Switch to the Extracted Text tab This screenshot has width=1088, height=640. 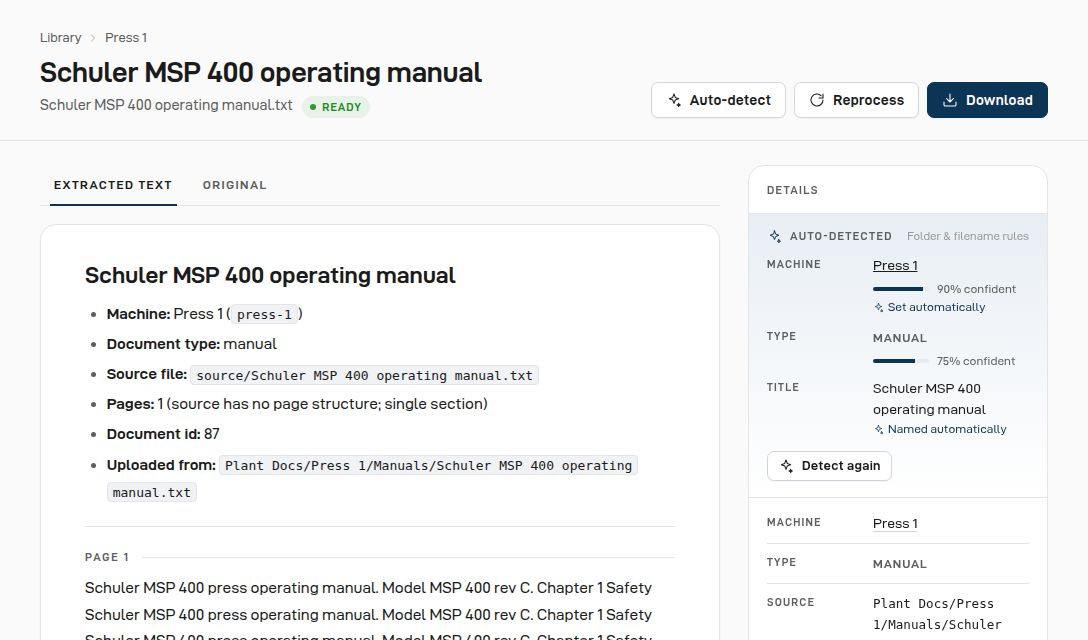pyautogui.click(x=113, y=185)
